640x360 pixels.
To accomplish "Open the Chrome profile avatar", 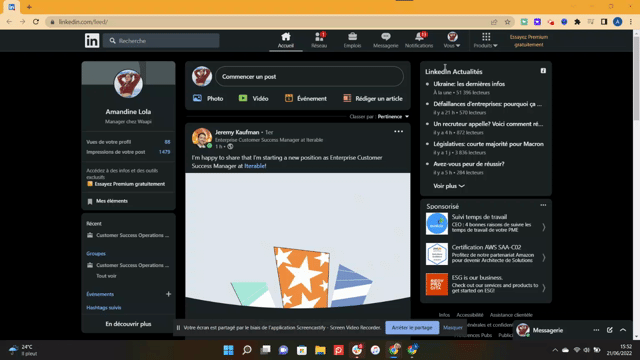I will click(618, 22).
